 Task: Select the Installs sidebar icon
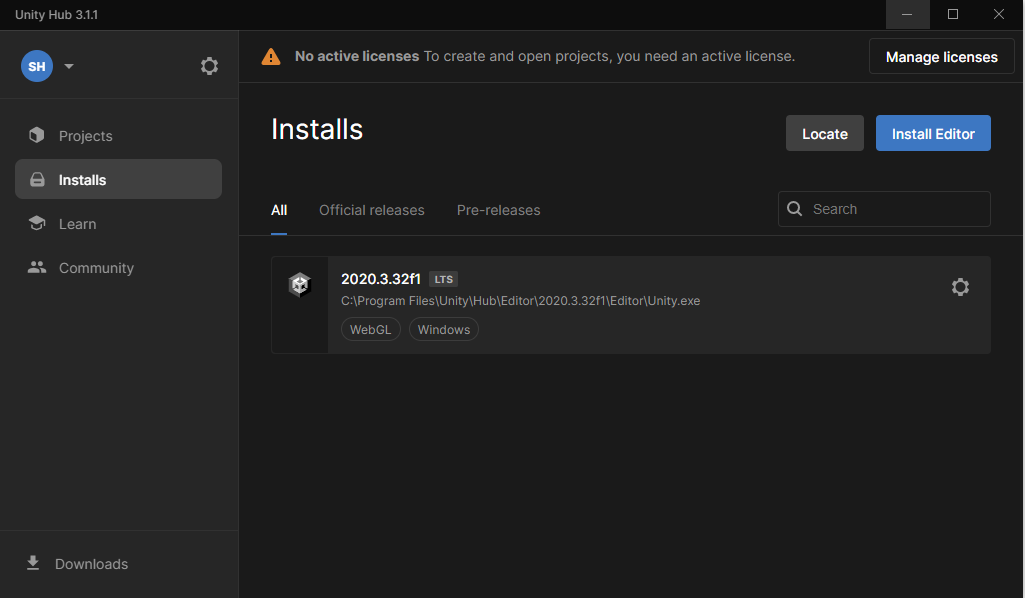click(x=37, y=178)
